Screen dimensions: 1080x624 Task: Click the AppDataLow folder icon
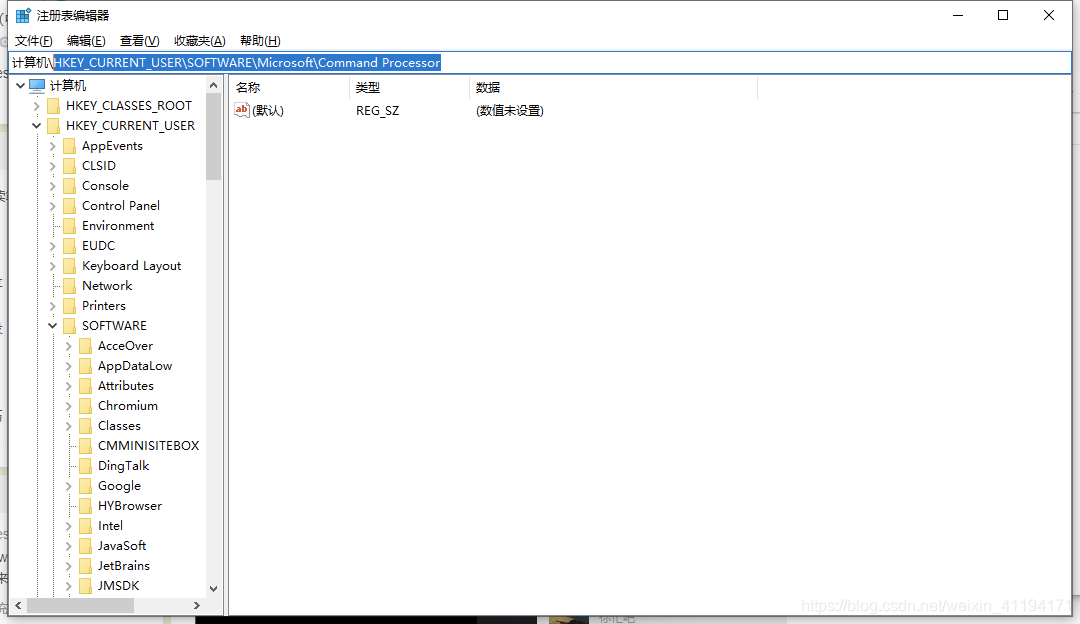(x=85, y=366)
